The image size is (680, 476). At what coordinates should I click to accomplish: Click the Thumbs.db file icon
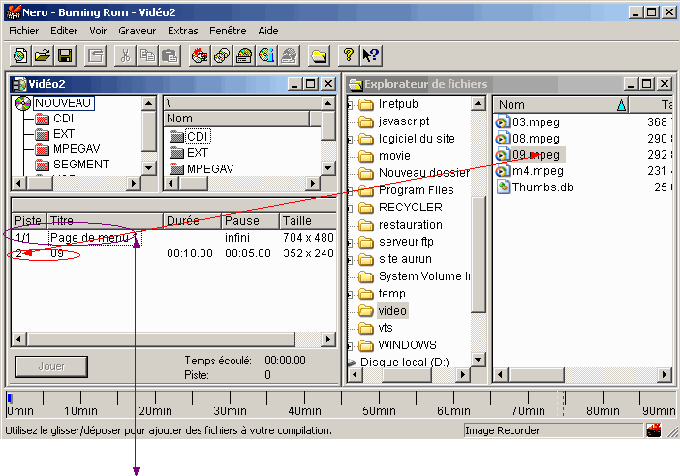point(503,187)
